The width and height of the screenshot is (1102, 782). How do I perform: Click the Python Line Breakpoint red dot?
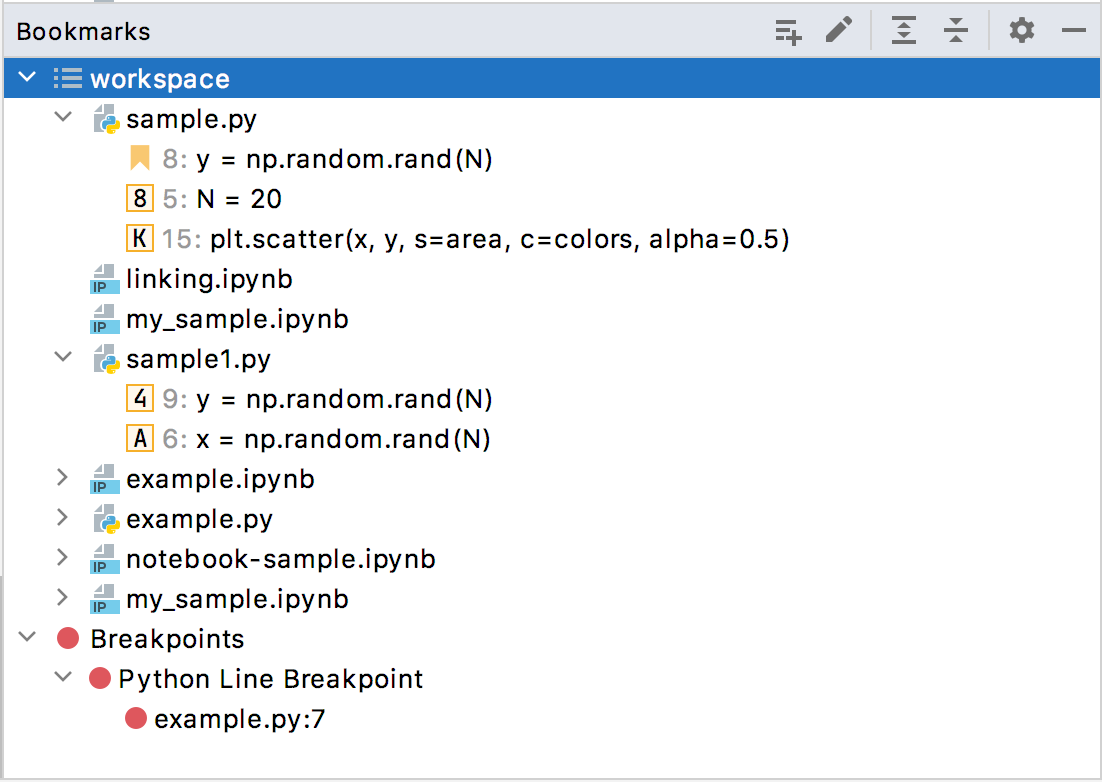pyautogui.click(x=100, y=678)
